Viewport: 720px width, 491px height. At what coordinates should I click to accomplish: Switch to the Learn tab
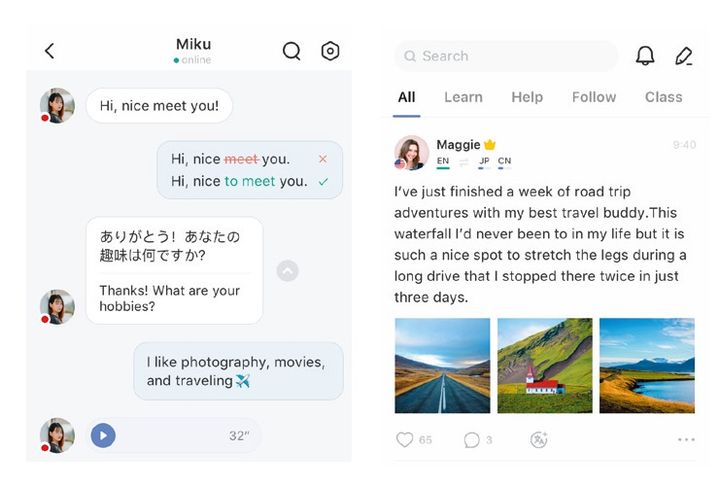(x=463, y=97)
